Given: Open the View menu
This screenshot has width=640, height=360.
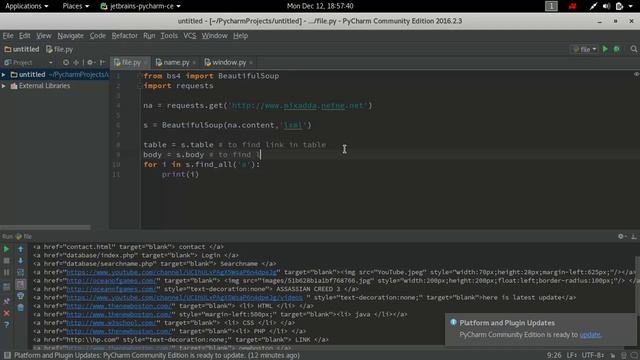Looking at the screenshot, I should coord(44,36).
